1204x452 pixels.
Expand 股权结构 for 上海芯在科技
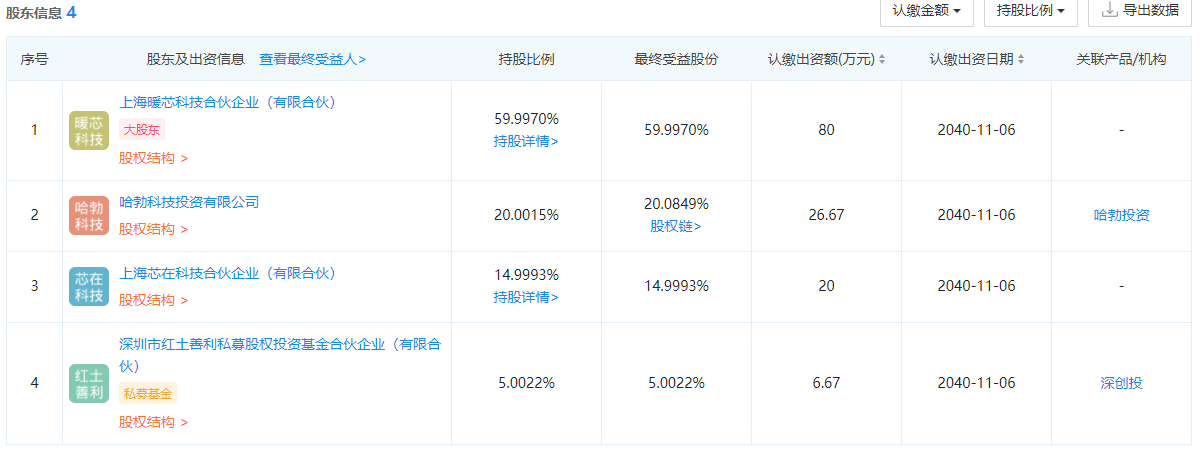(153, 300)
